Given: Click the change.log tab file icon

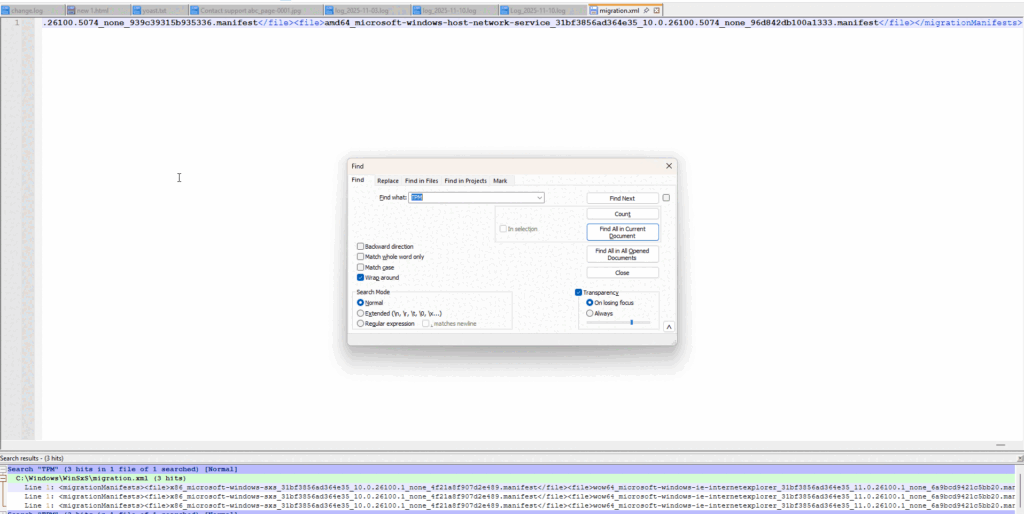Looking at the screenshot, I should point(5,10).
